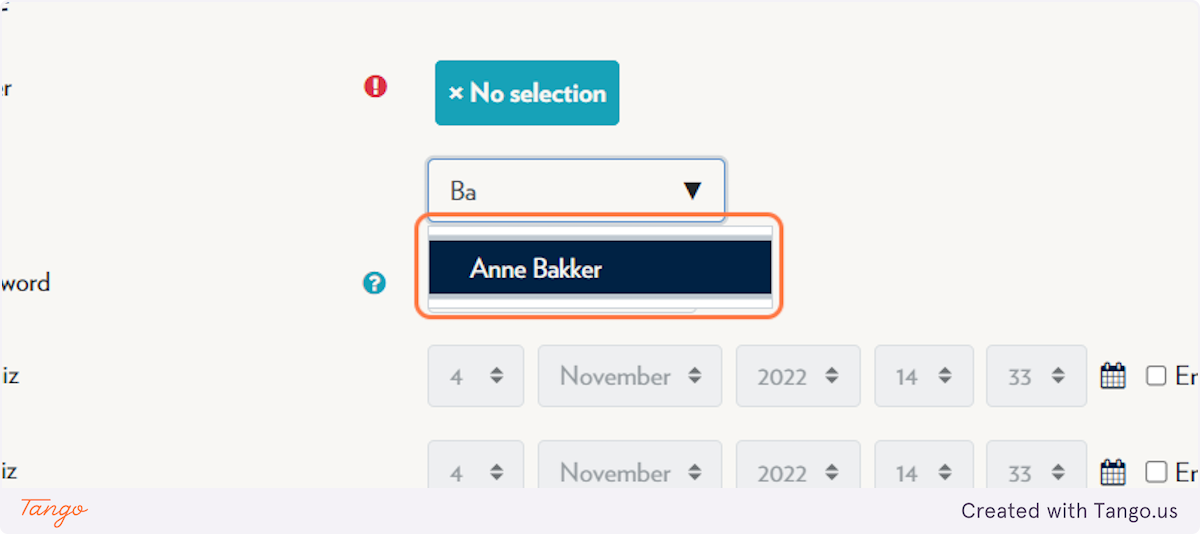1200x534 pixels.
Task: Click the Tango logo in footer
Action: coord(54,510)
